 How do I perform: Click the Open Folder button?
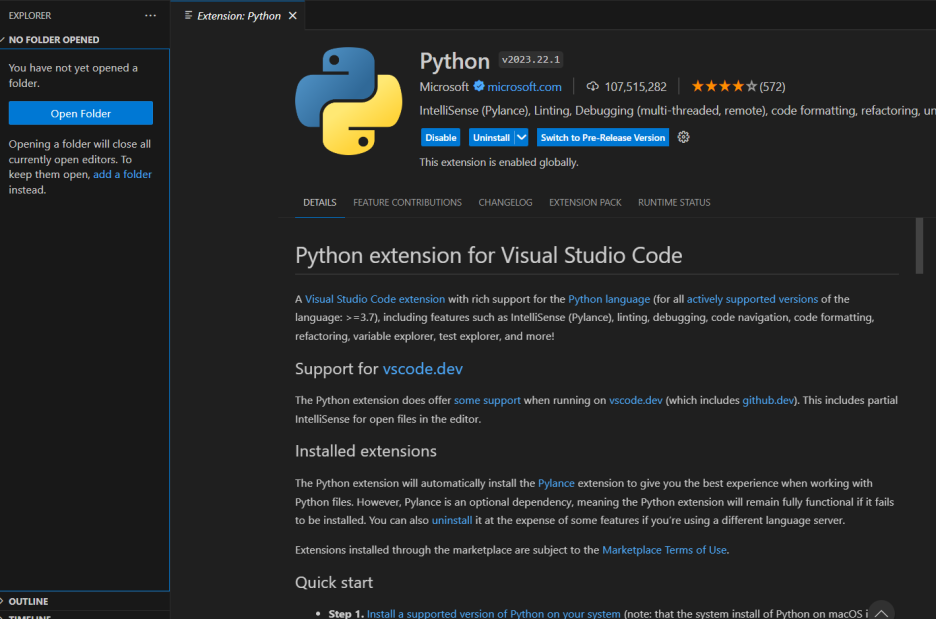tap(81, 113)
